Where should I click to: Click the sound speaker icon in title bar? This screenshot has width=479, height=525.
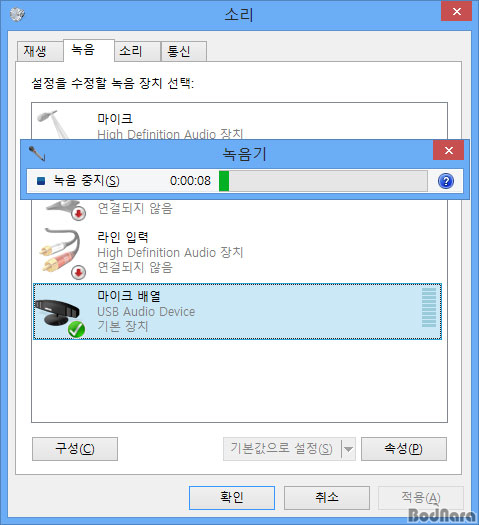tap(17, 14)
